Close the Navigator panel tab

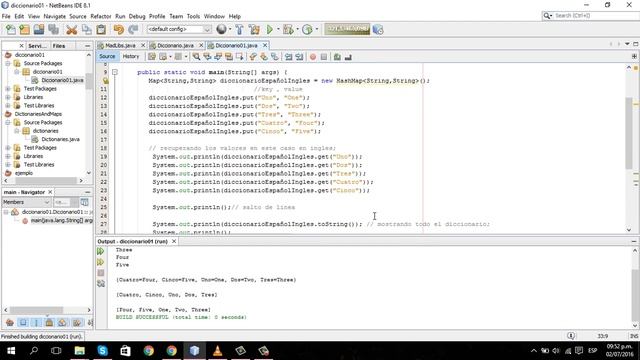click(50, 192)
